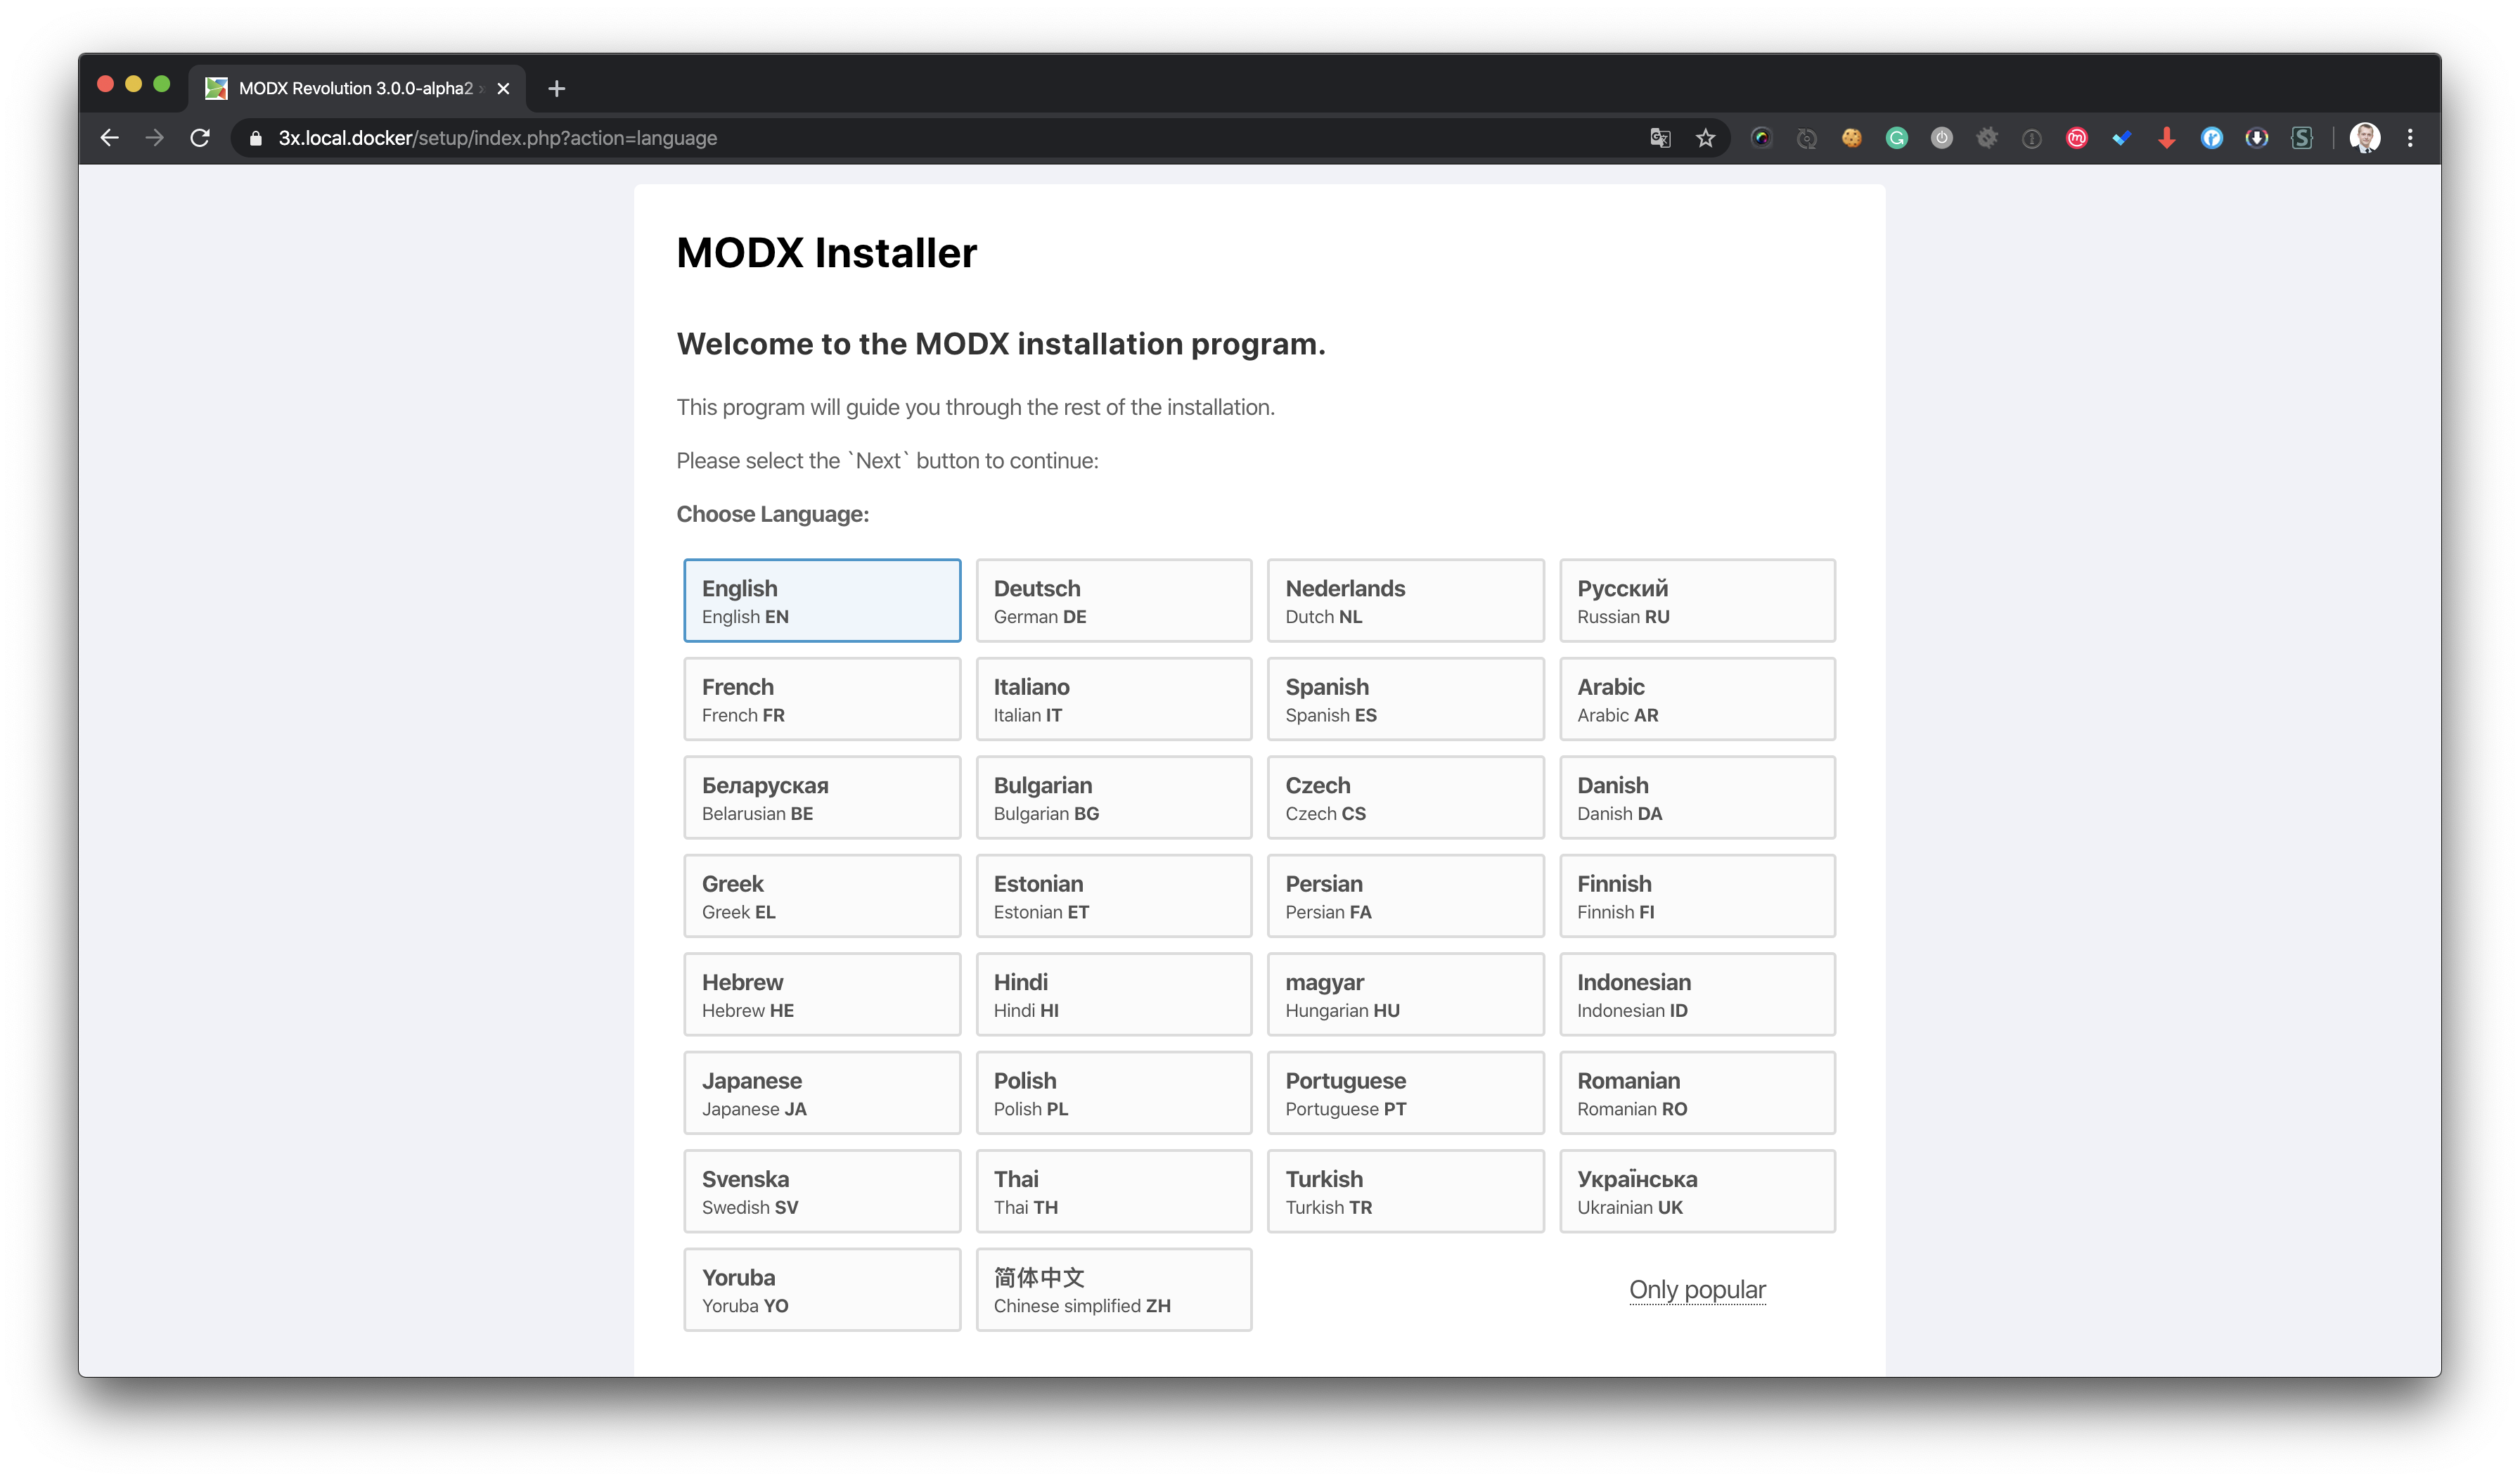Open the Grammarly extension
The height and width of the screenshot is (1481, 2520).
click(x=1896, y=138)
